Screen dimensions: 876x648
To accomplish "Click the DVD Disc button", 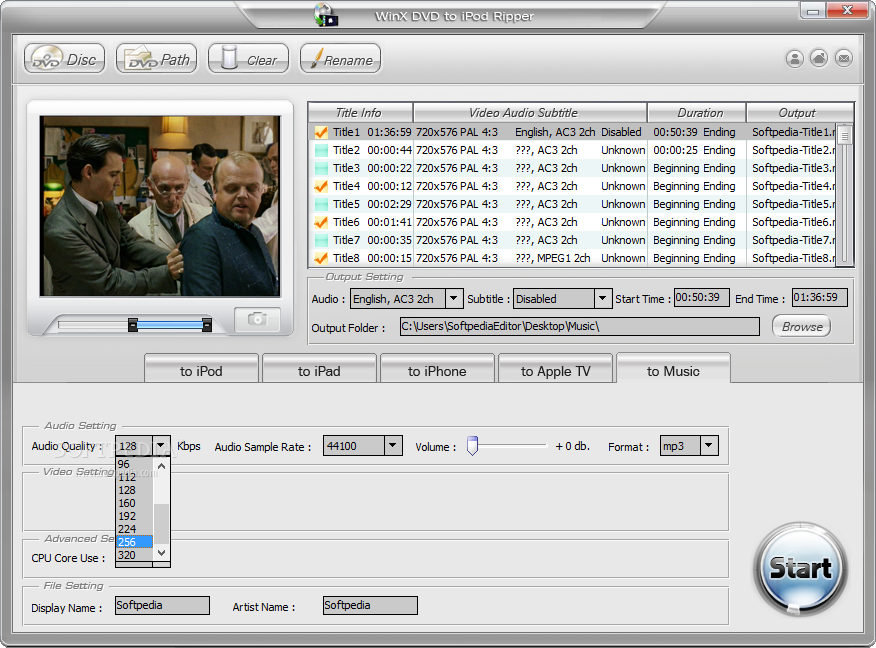I will (x=64, y=59).
